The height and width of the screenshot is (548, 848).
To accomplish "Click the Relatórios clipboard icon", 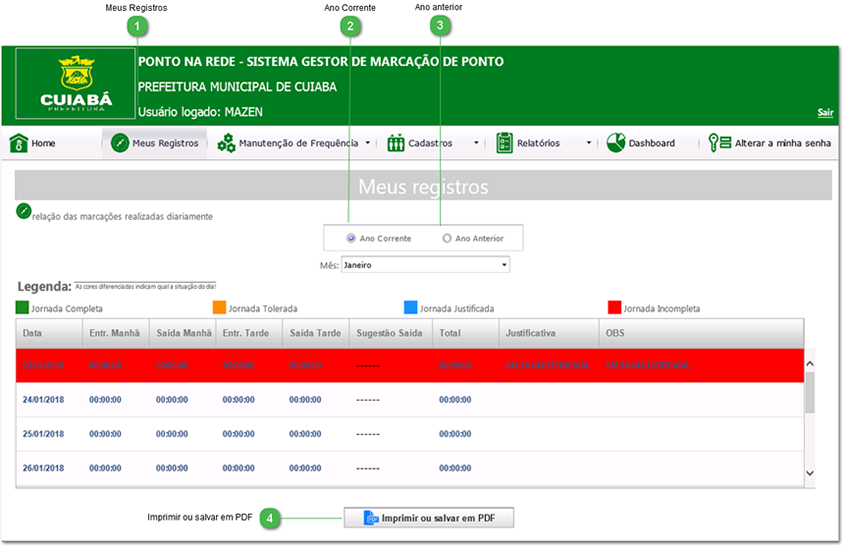I will pyautogui.click(x=504, y=143).
